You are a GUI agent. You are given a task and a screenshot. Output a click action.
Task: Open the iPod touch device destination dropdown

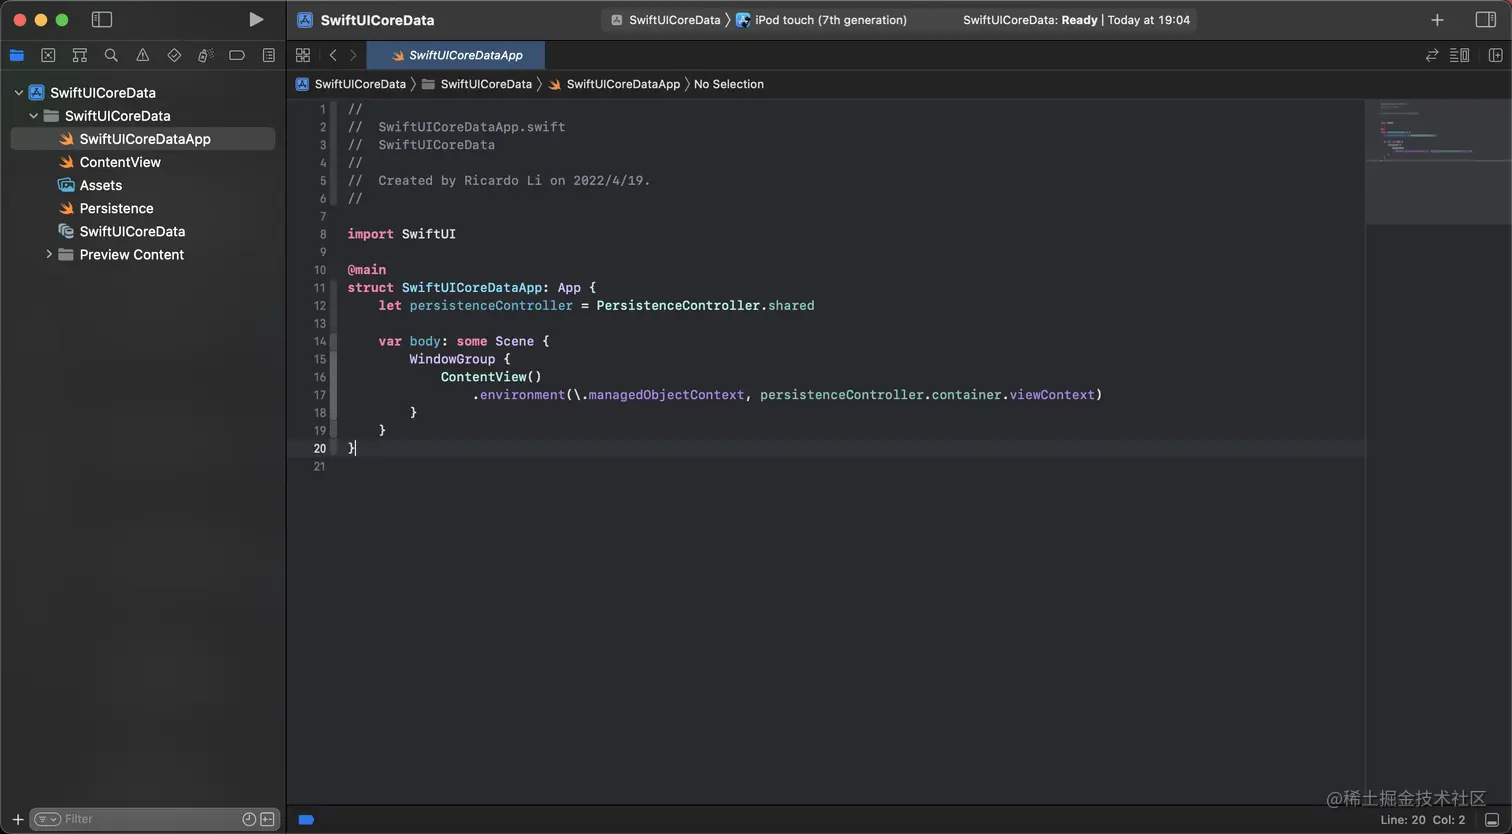pyautogui.click(x=830, y=20)
